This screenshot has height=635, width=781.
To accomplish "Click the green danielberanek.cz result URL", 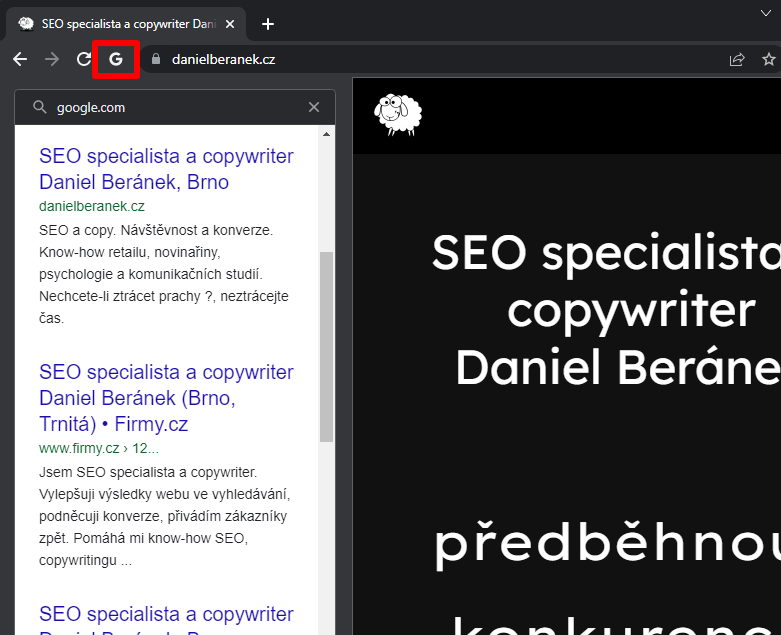I will (x=92, y=206).
